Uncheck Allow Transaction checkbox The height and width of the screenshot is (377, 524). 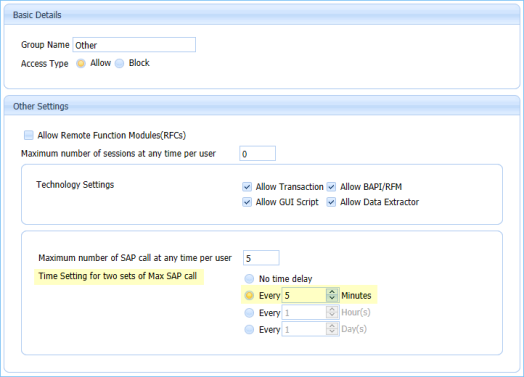(247, 186)
